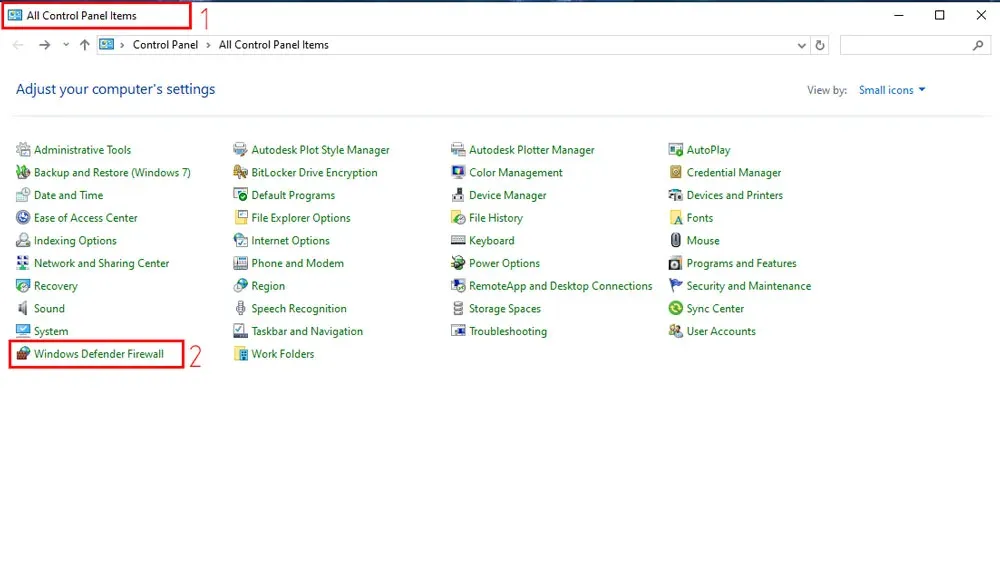Image resolution: width=1000 pixels, height=574 pixels.
Task: Click the Storage Spaces icon
Action: point(458,308)
